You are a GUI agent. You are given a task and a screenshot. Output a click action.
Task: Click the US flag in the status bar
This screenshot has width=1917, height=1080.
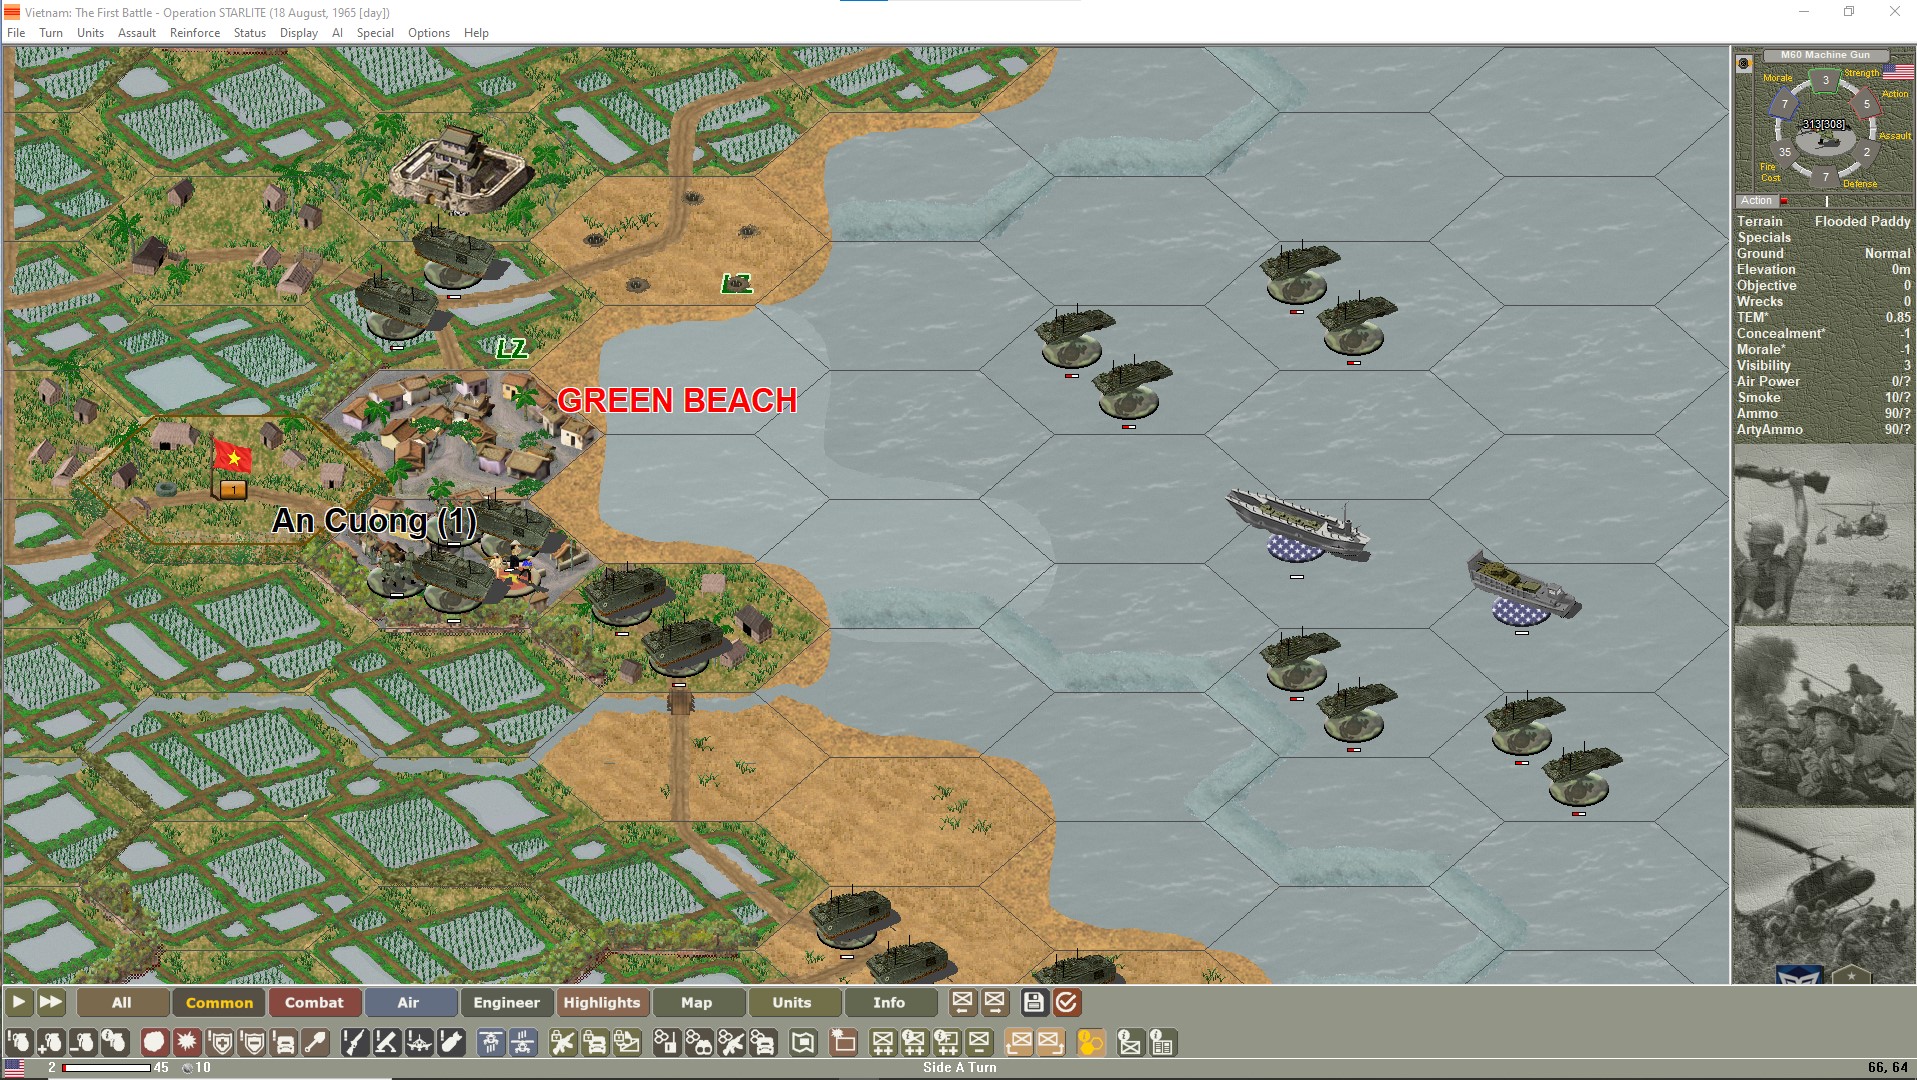point(15,1068)
